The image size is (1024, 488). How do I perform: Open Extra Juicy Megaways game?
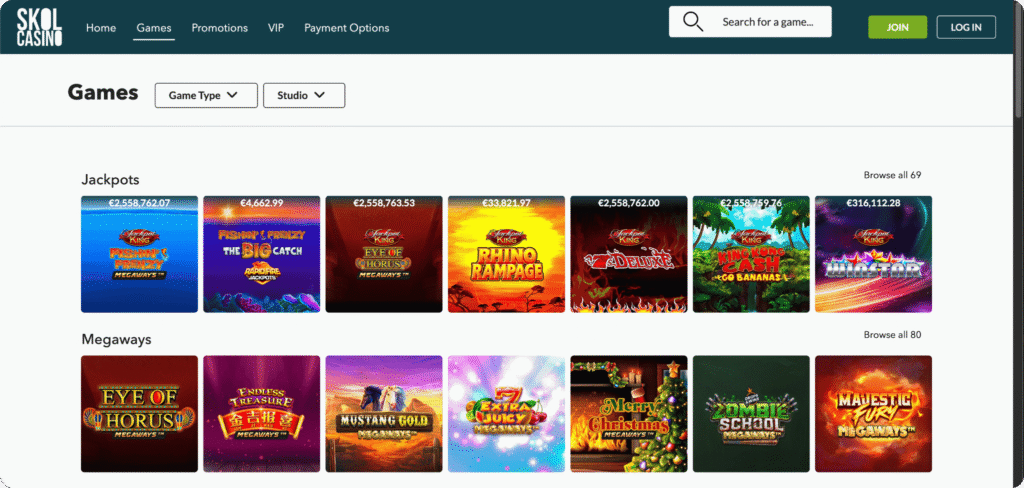(x=506, y=414)
